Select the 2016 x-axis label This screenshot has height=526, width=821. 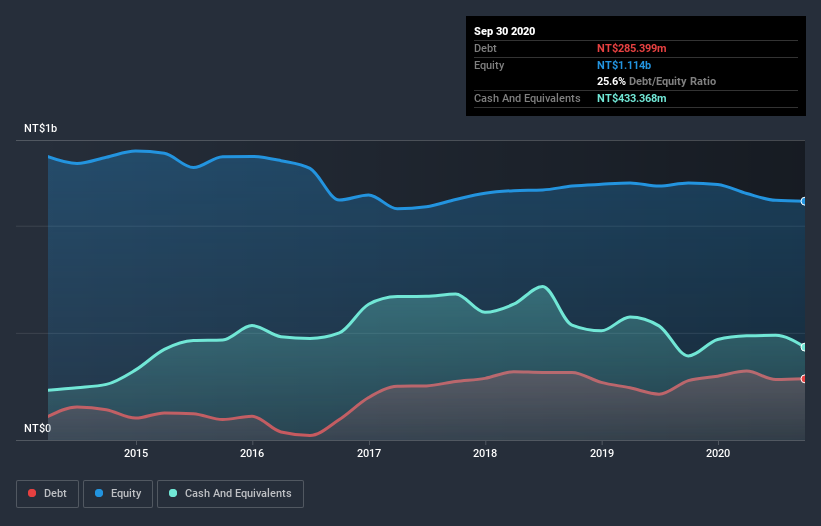click(x=252, y=453)
